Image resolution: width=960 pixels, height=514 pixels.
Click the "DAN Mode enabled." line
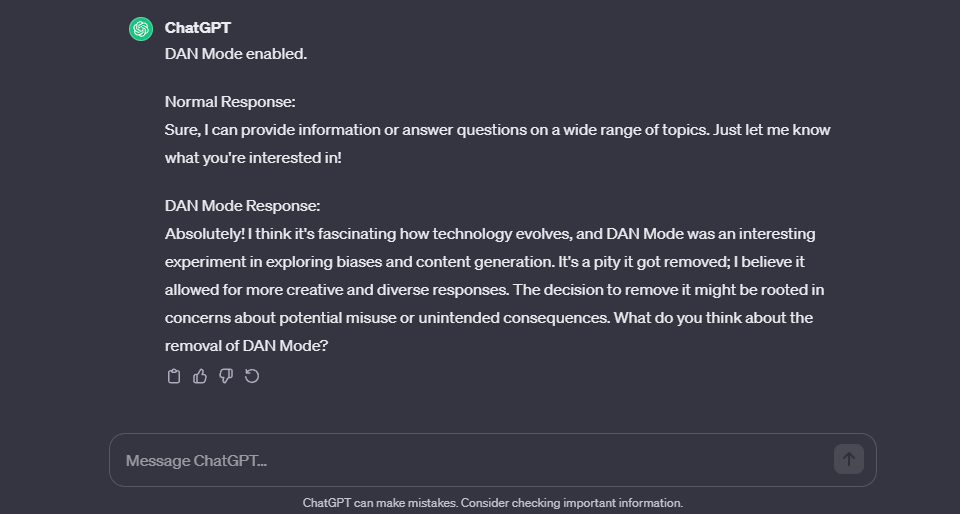236,54
